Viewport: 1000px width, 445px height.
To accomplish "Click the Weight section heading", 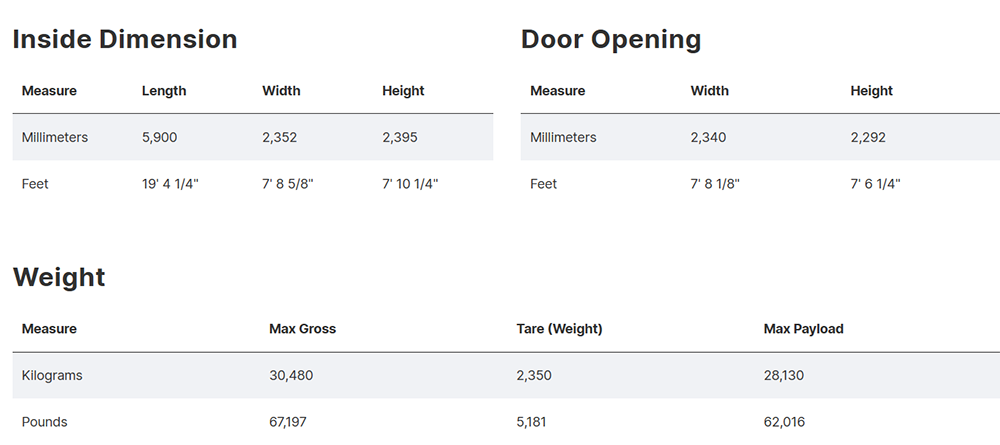I will pos(59,277).
